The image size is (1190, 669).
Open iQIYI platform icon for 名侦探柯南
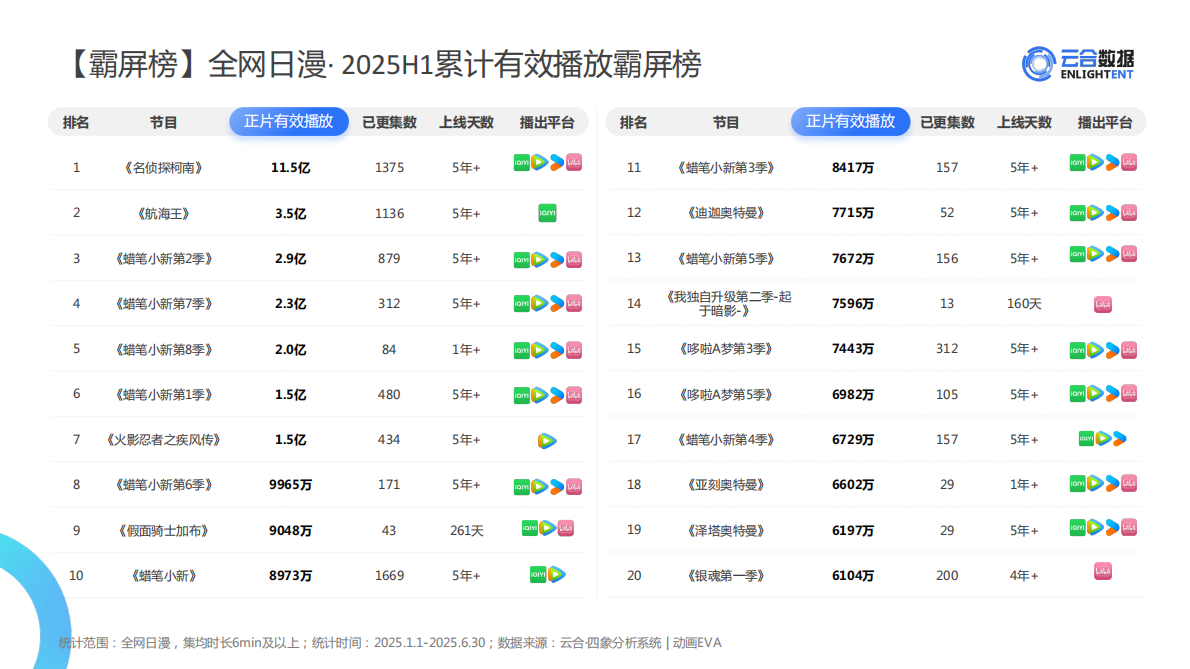(522, 162)
